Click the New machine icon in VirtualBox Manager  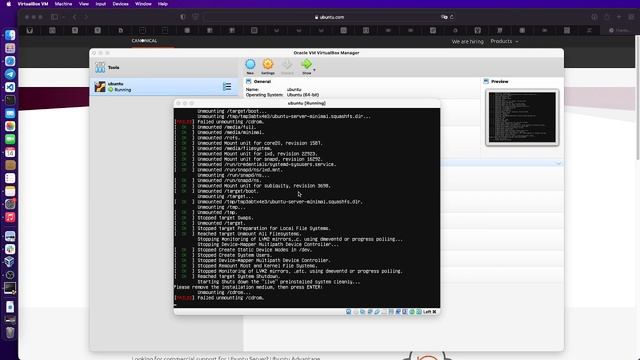pyautogui.click(x=250, y=64)
